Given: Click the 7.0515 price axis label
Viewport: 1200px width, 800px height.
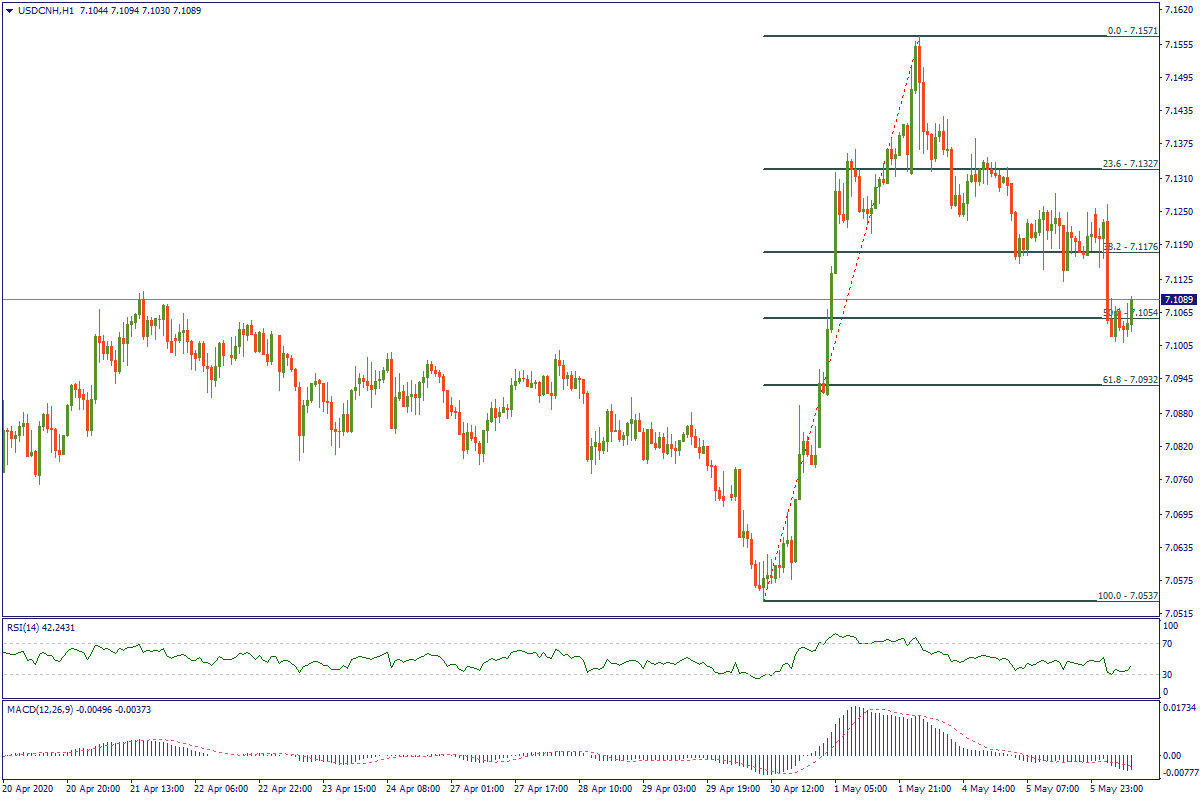Looking at the screenshot, I should (1178, 613).
